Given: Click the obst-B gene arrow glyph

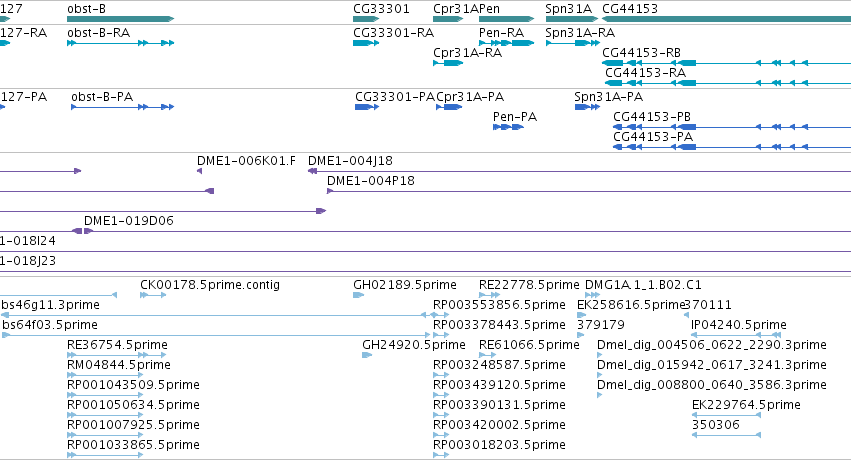Looking at the screenshot, I should pyautogui.click(x=120, y=20).
